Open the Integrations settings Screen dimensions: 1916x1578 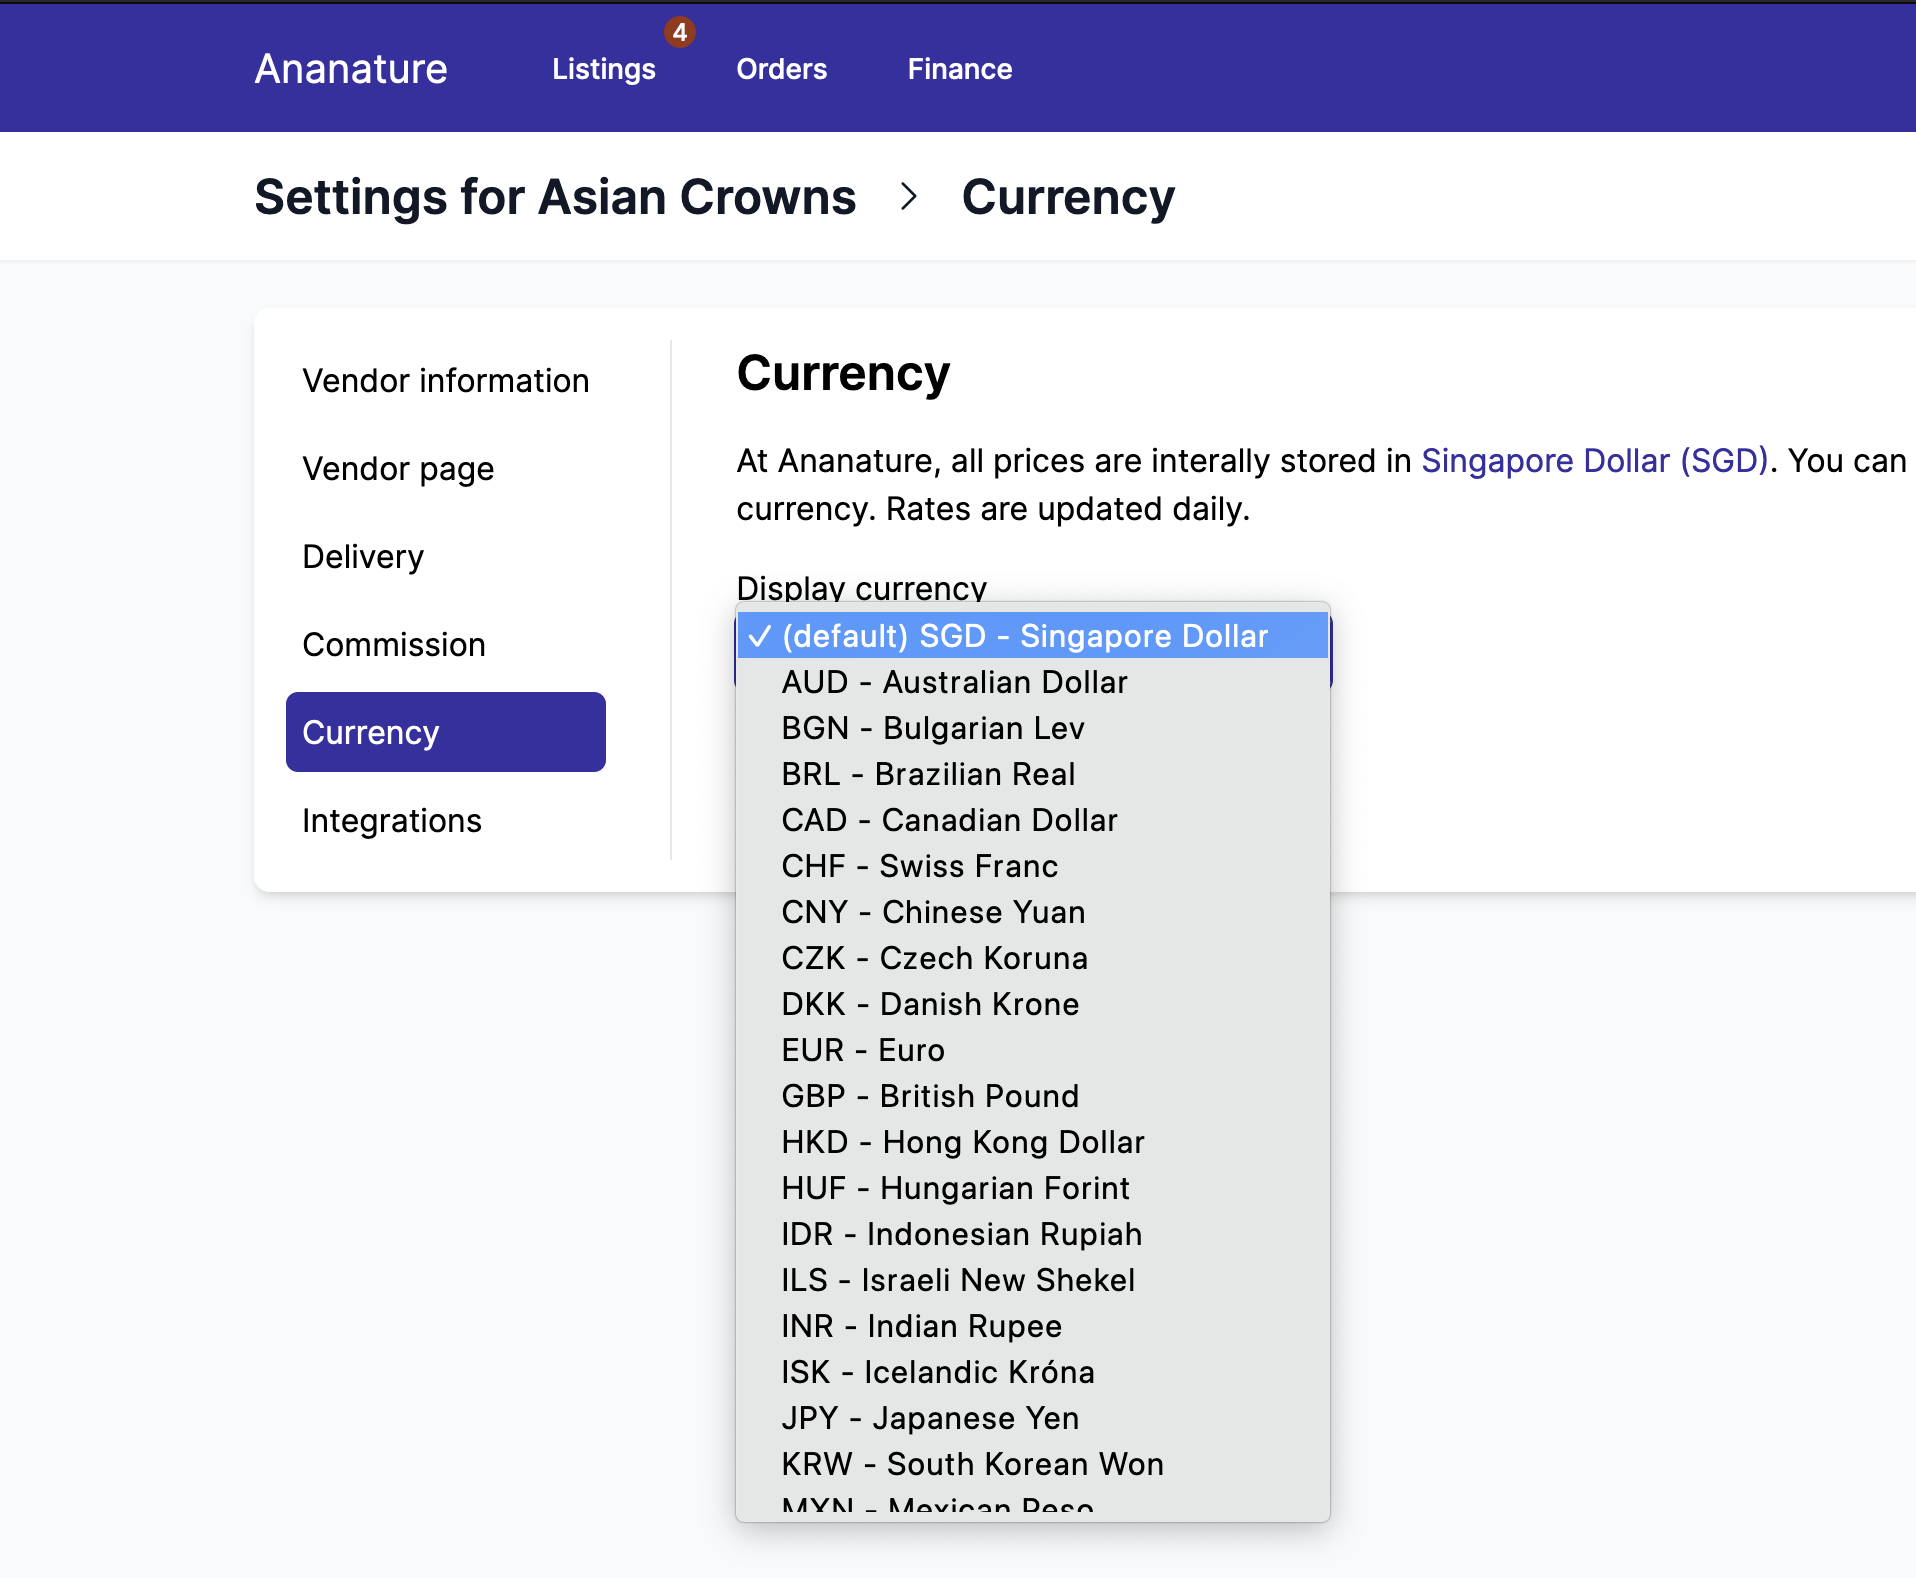click(x=391, y=820)
